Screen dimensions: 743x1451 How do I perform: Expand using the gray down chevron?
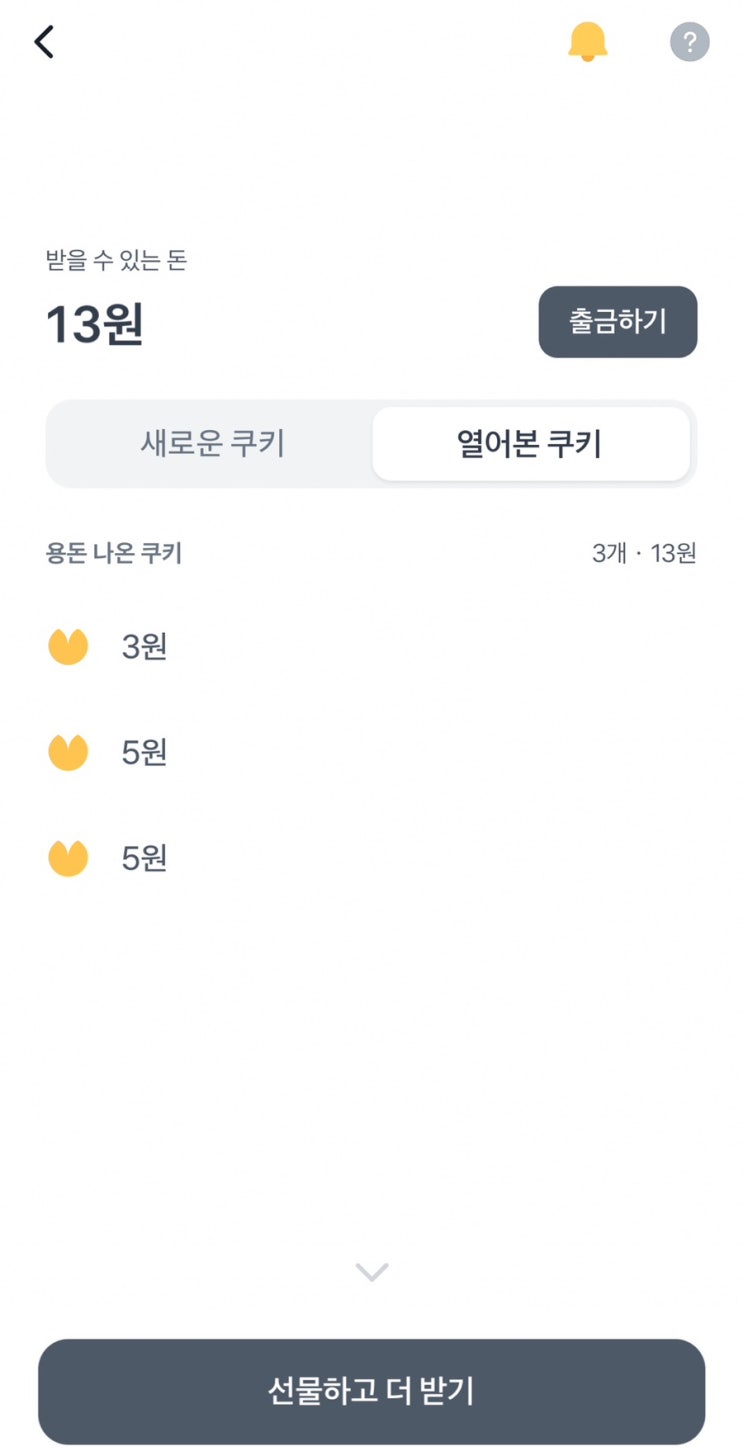pyautogui.click(x=371, y=1272)
